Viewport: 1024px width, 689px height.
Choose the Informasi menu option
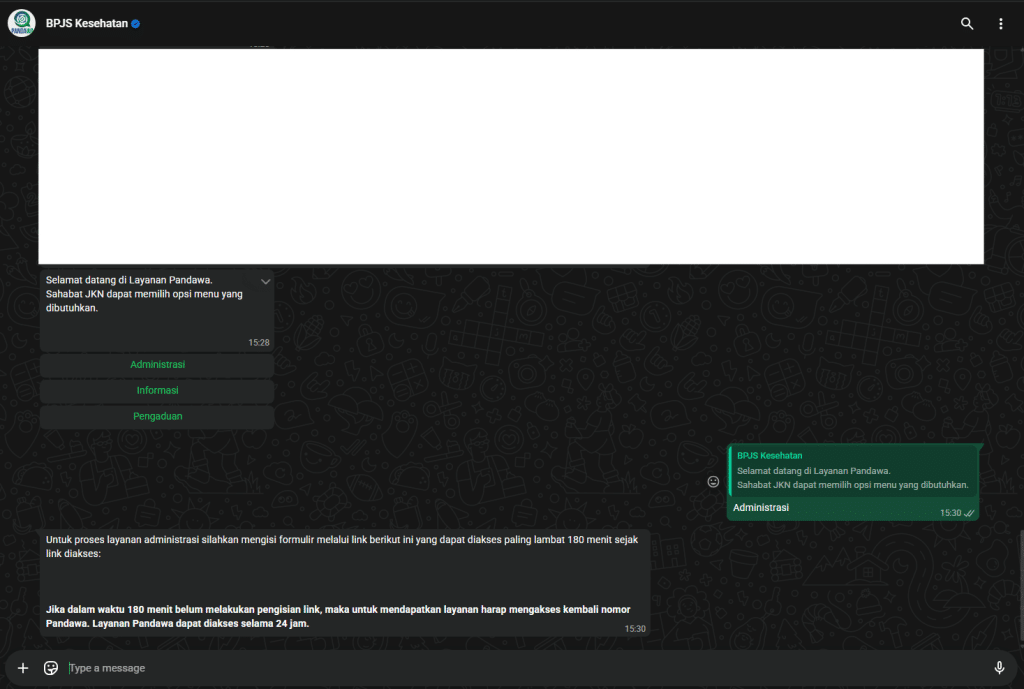pyautogui.click(x=157, y=391)
